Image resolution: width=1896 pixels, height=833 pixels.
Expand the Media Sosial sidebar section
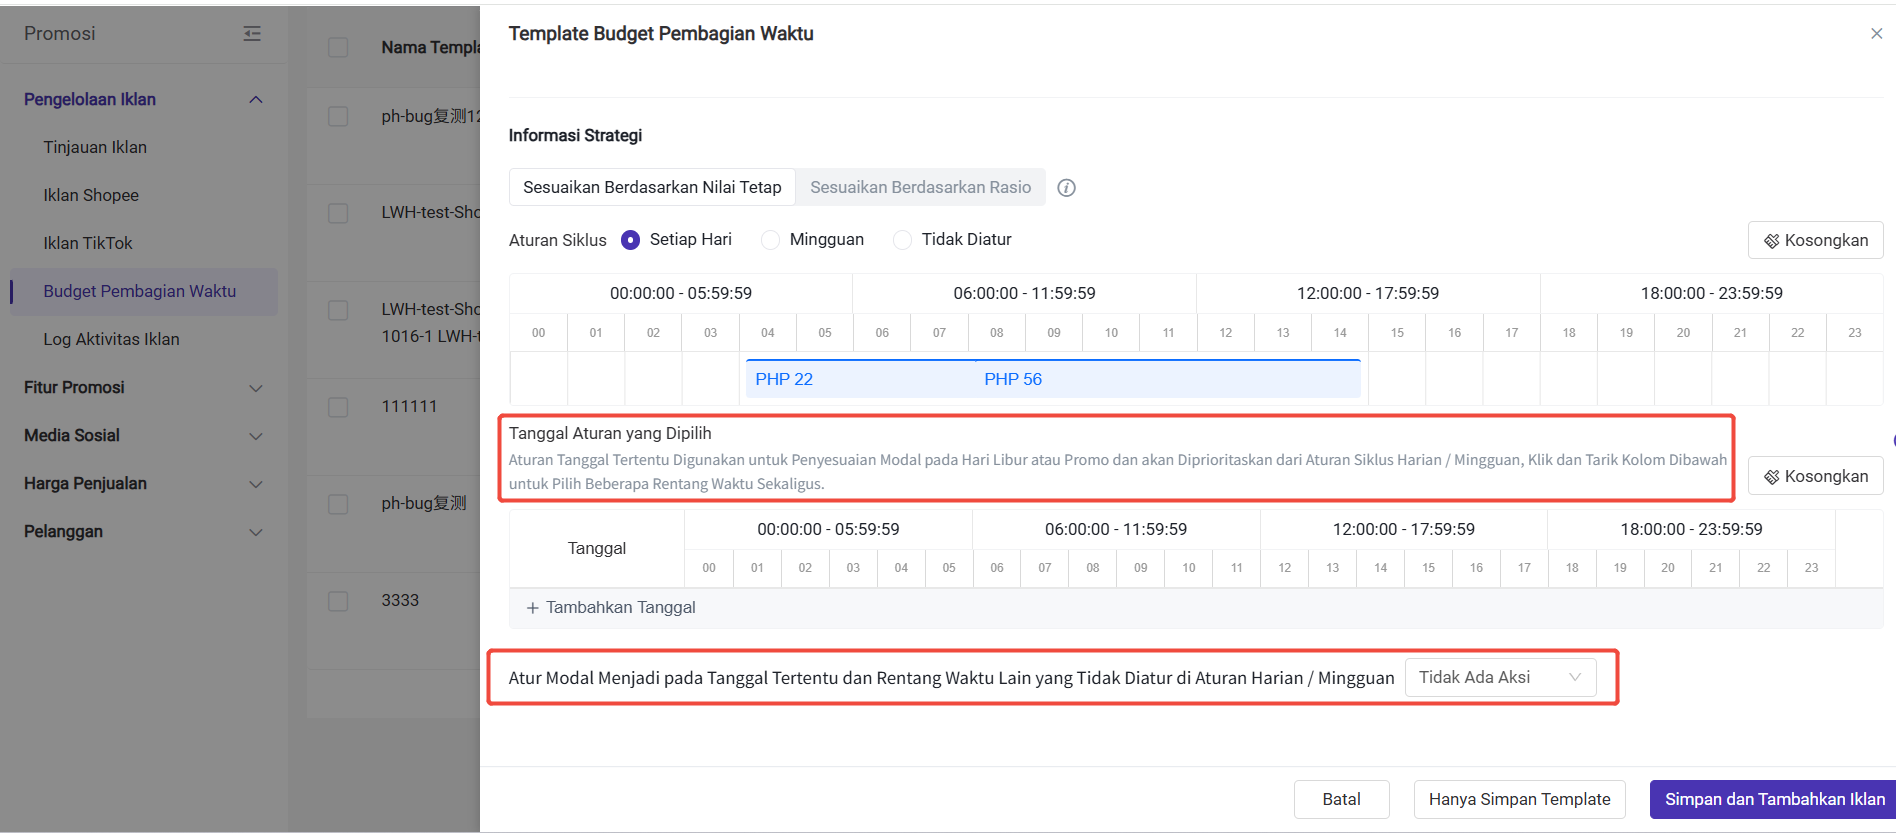coord(256,436)
